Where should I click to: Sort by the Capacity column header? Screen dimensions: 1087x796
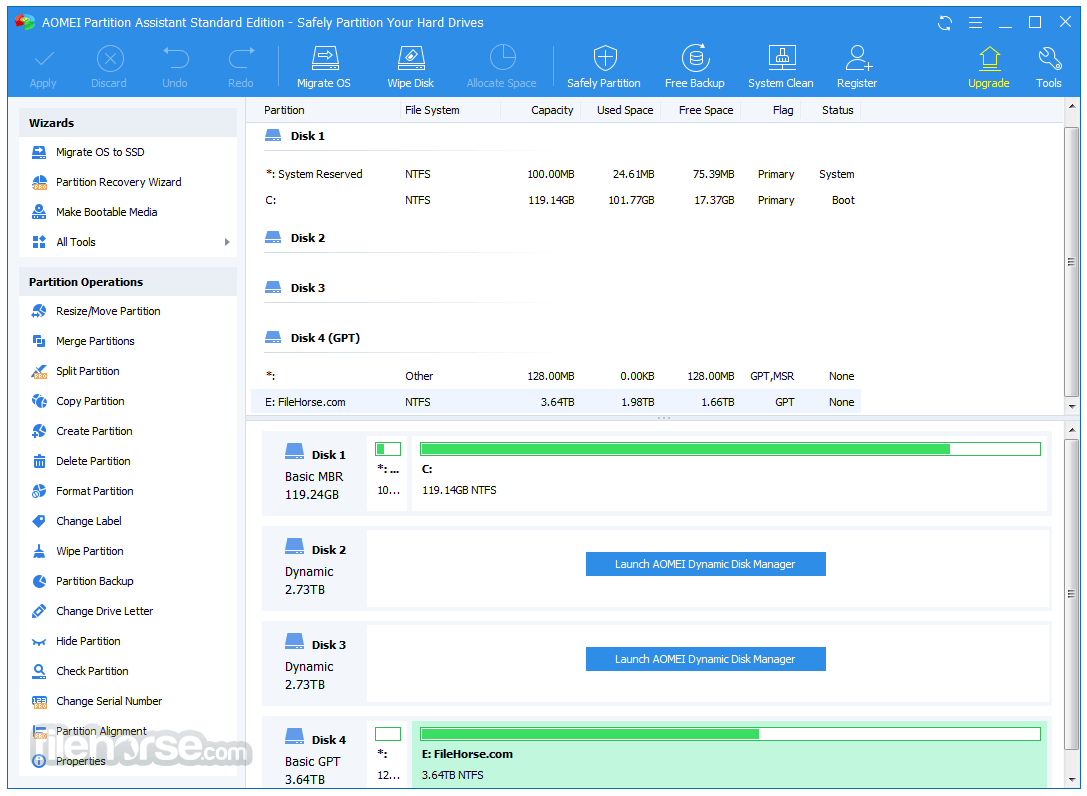coord(552,110)
